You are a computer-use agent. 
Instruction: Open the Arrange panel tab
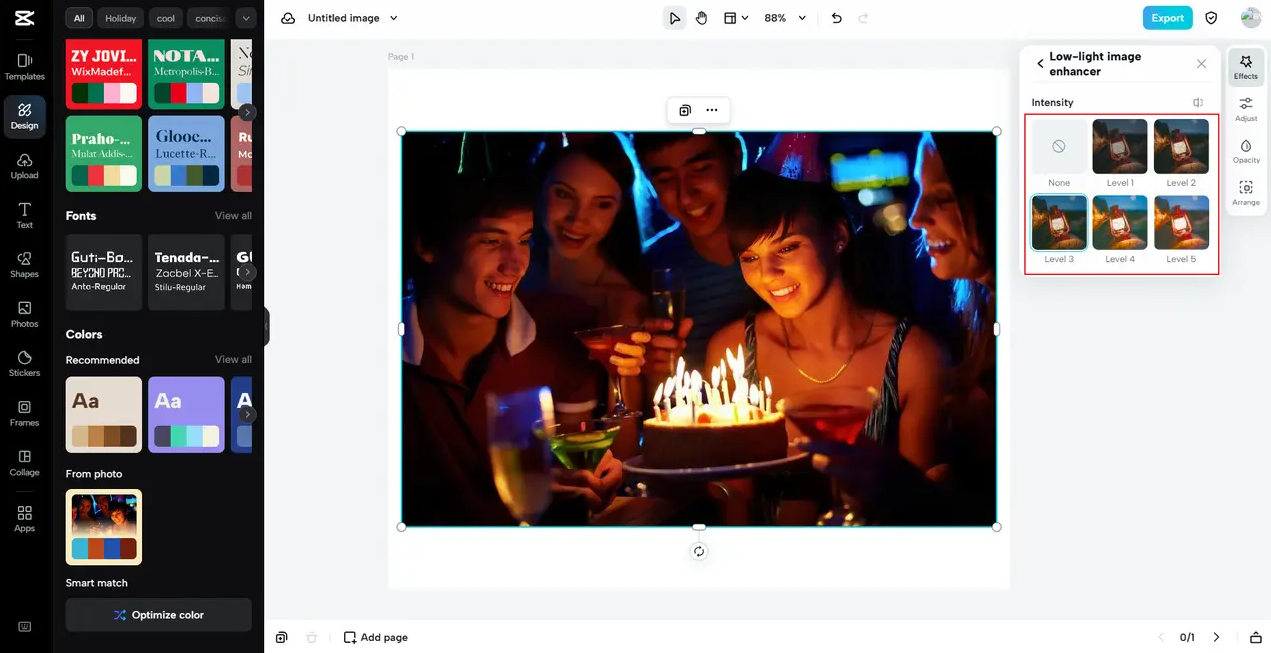1246,193
